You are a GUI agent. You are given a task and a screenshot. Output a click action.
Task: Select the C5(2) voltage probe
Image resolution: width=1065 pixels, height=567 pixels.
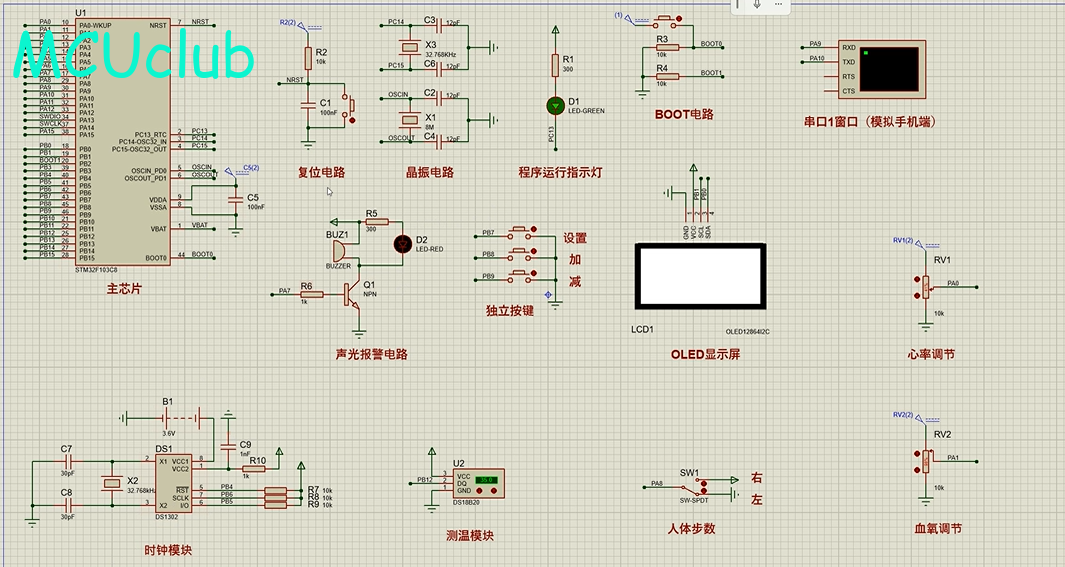click(242, 170)
